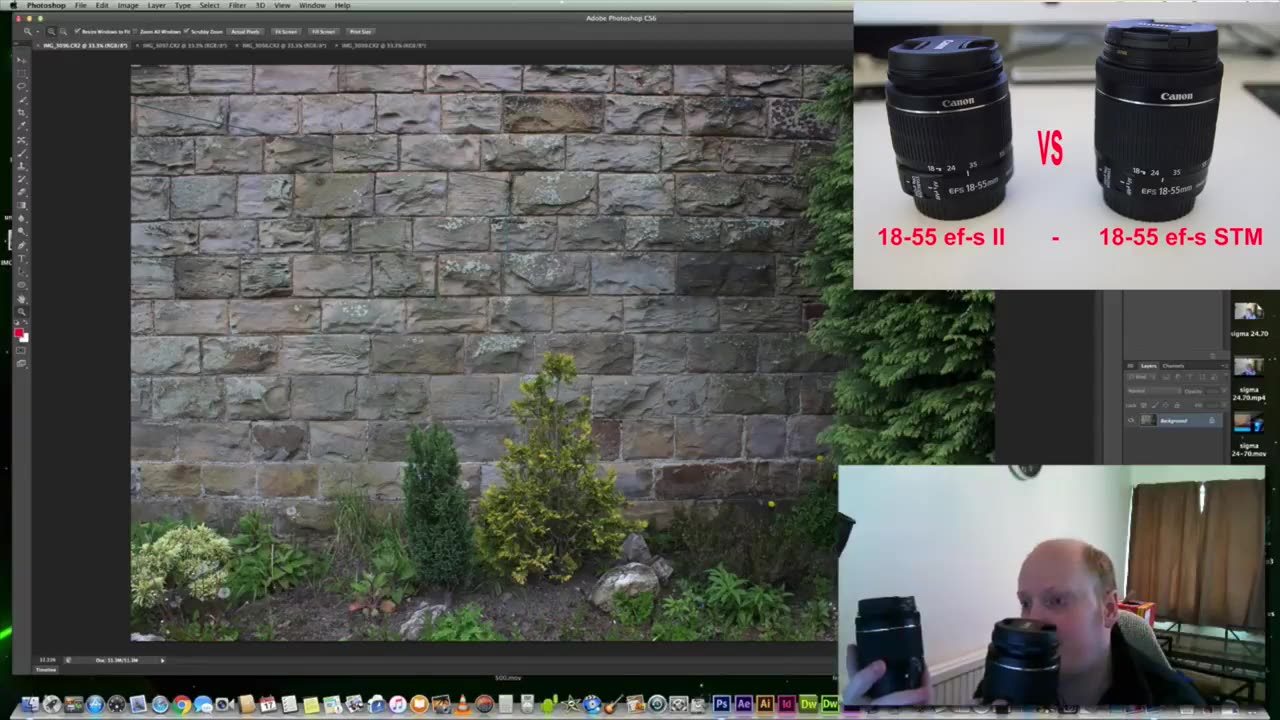Select the Pen tool
The width and height of the screenshot is (1280, 720).
point(21,245)
